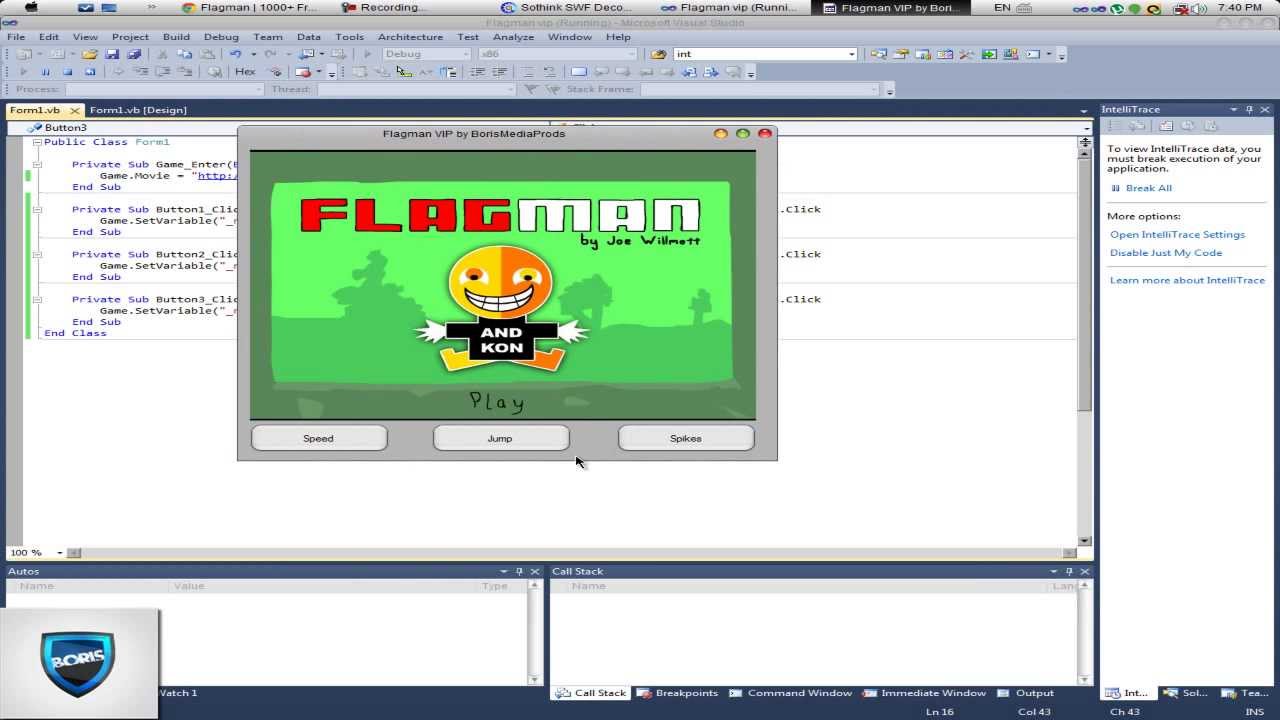
Task: Click the Find in Files folder icon
Action: point(658,54)
